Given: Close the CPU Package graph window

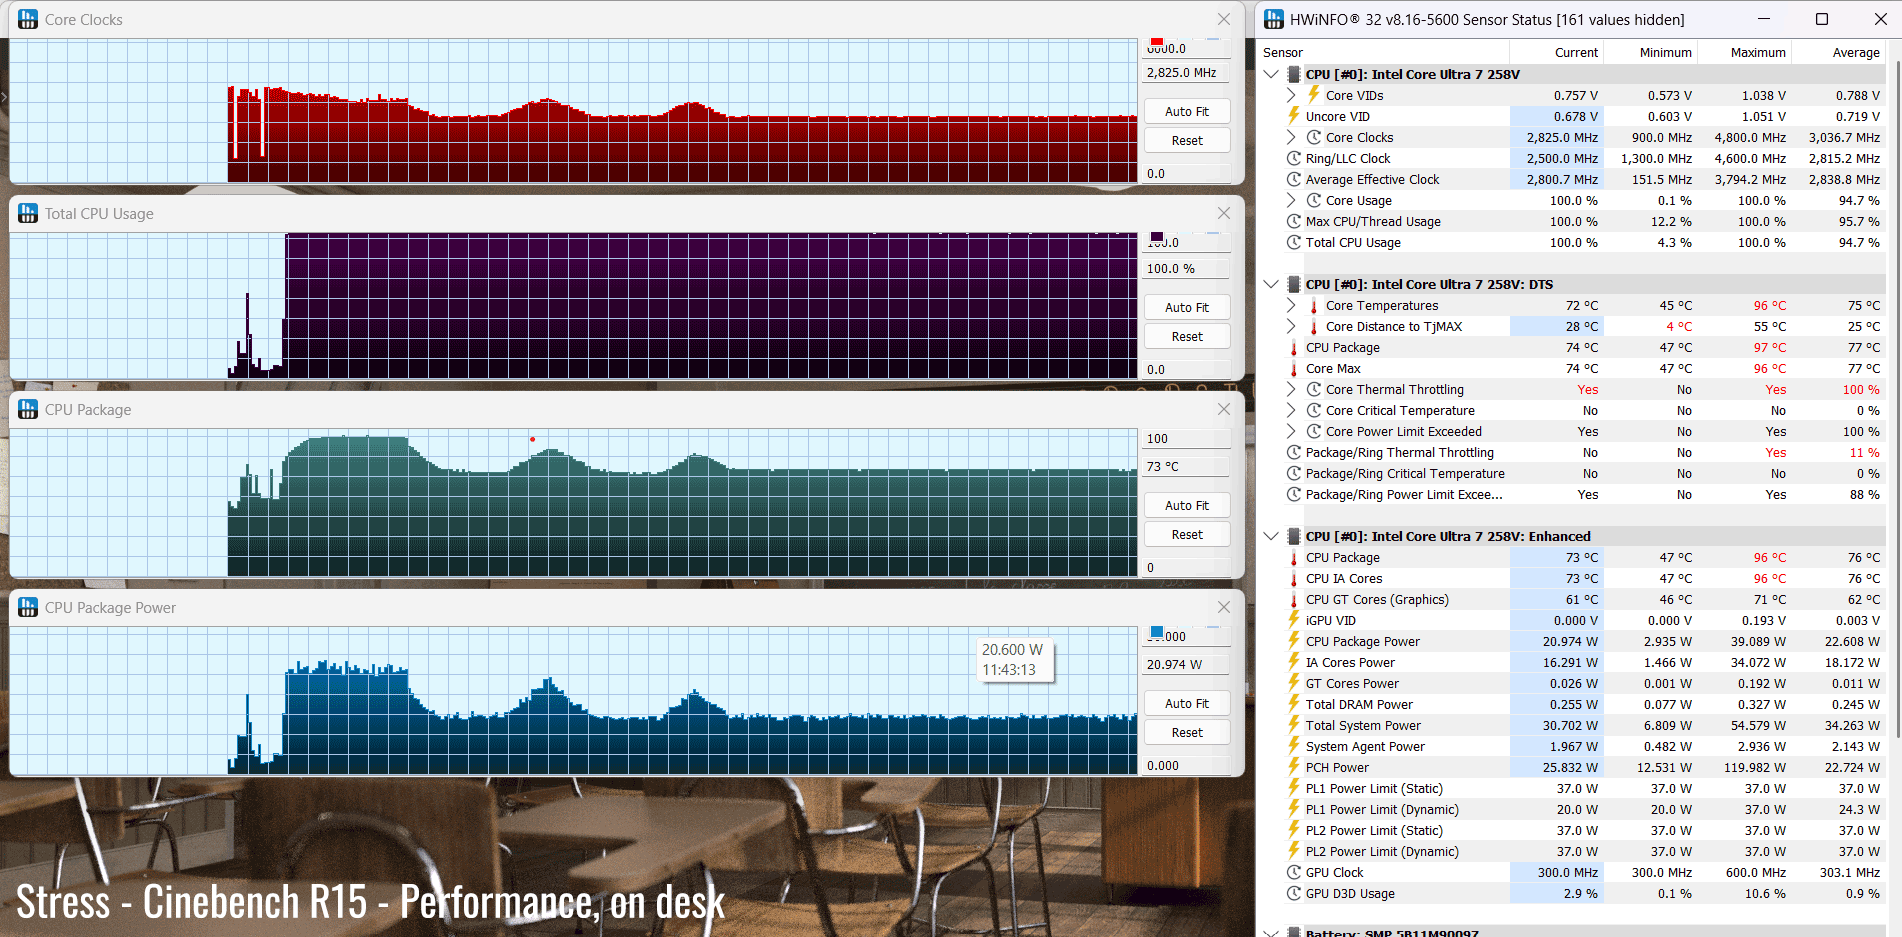Looking at the screenshot, I should [x=1224, y=409].
